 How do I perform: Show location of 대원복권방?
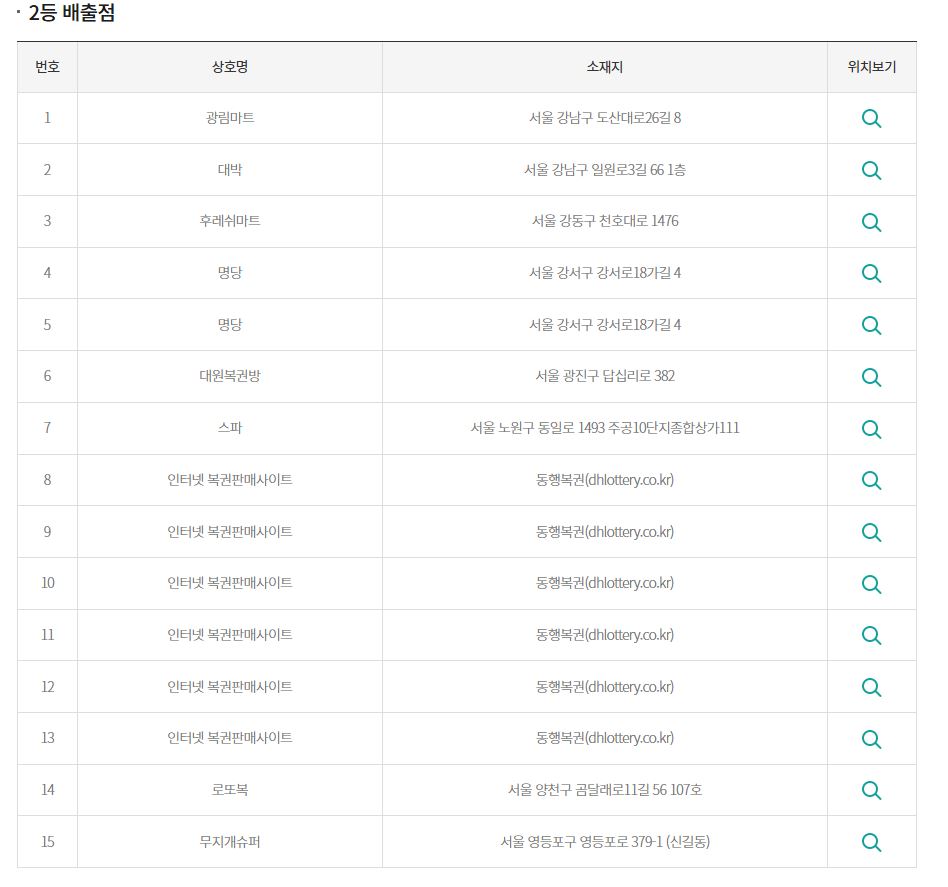871,377
